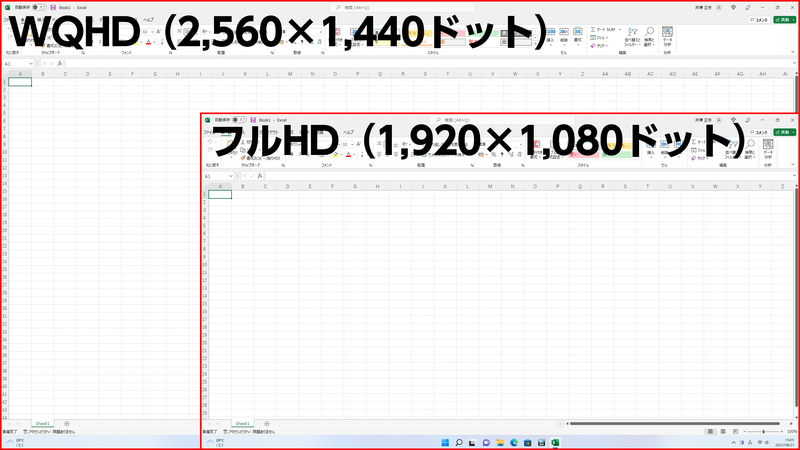The image size is (800, 450).
Task: Click the Undo arrow in the Full HD ribbon
Action: pos(210,142)
